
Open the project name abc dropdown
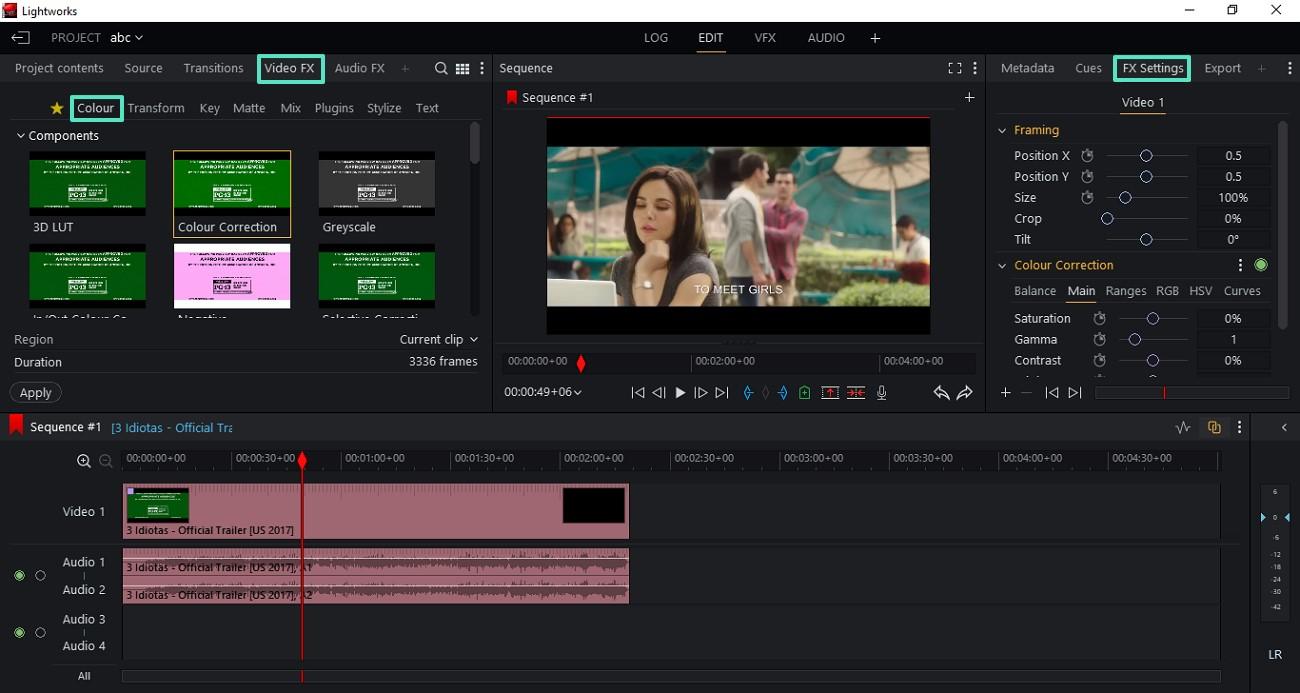click(x=126, y=38)
